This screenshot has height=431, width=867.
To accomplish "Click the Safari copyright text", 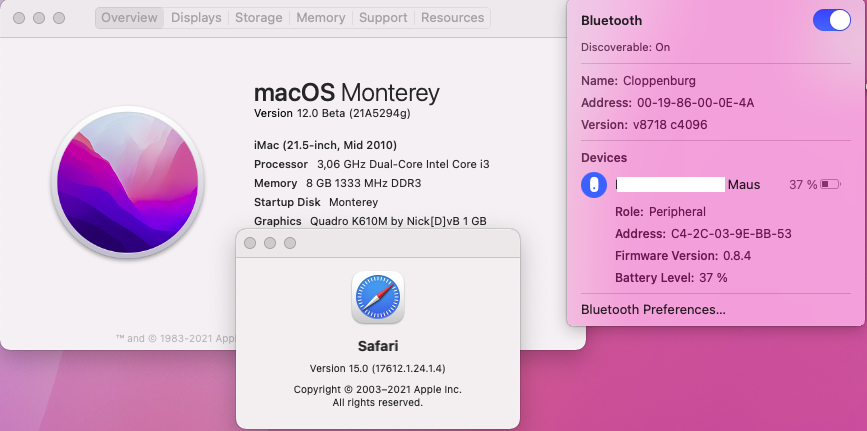I will pos(378,396).
